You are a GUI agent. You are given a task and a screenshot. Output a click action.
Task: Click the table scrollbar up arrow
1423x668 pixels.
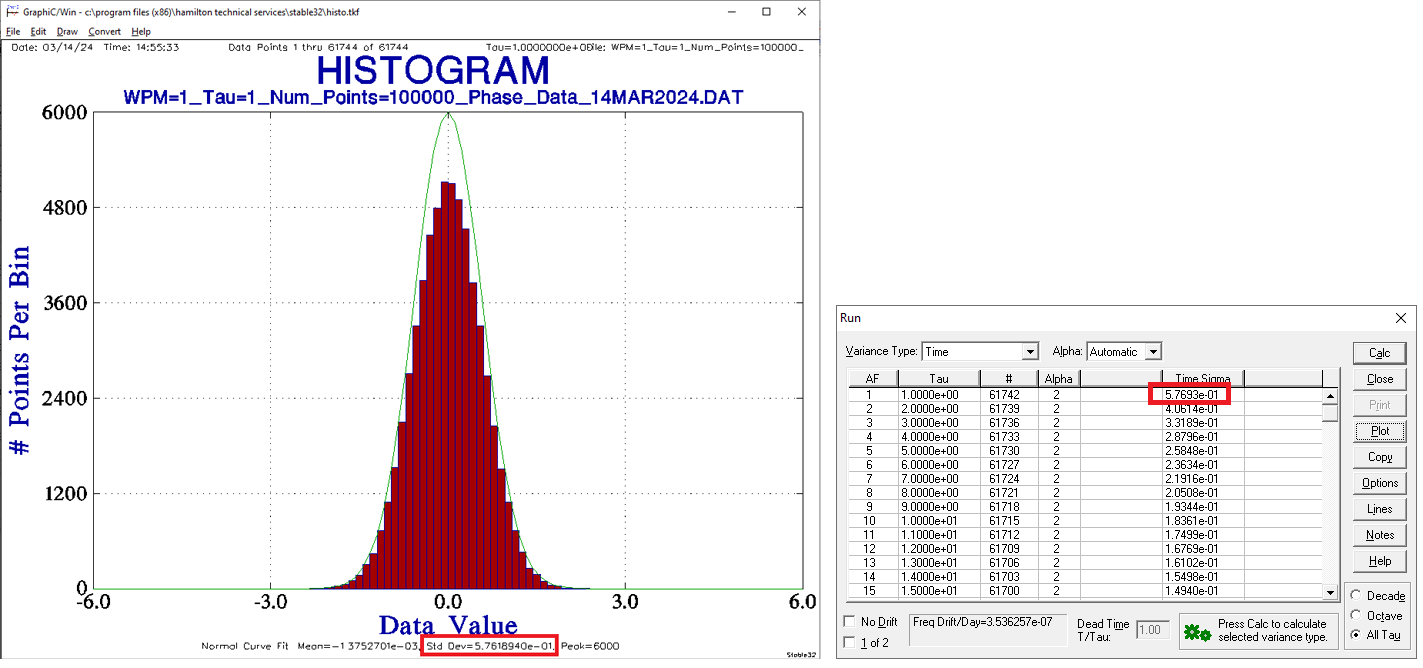tap(1329, 395)
